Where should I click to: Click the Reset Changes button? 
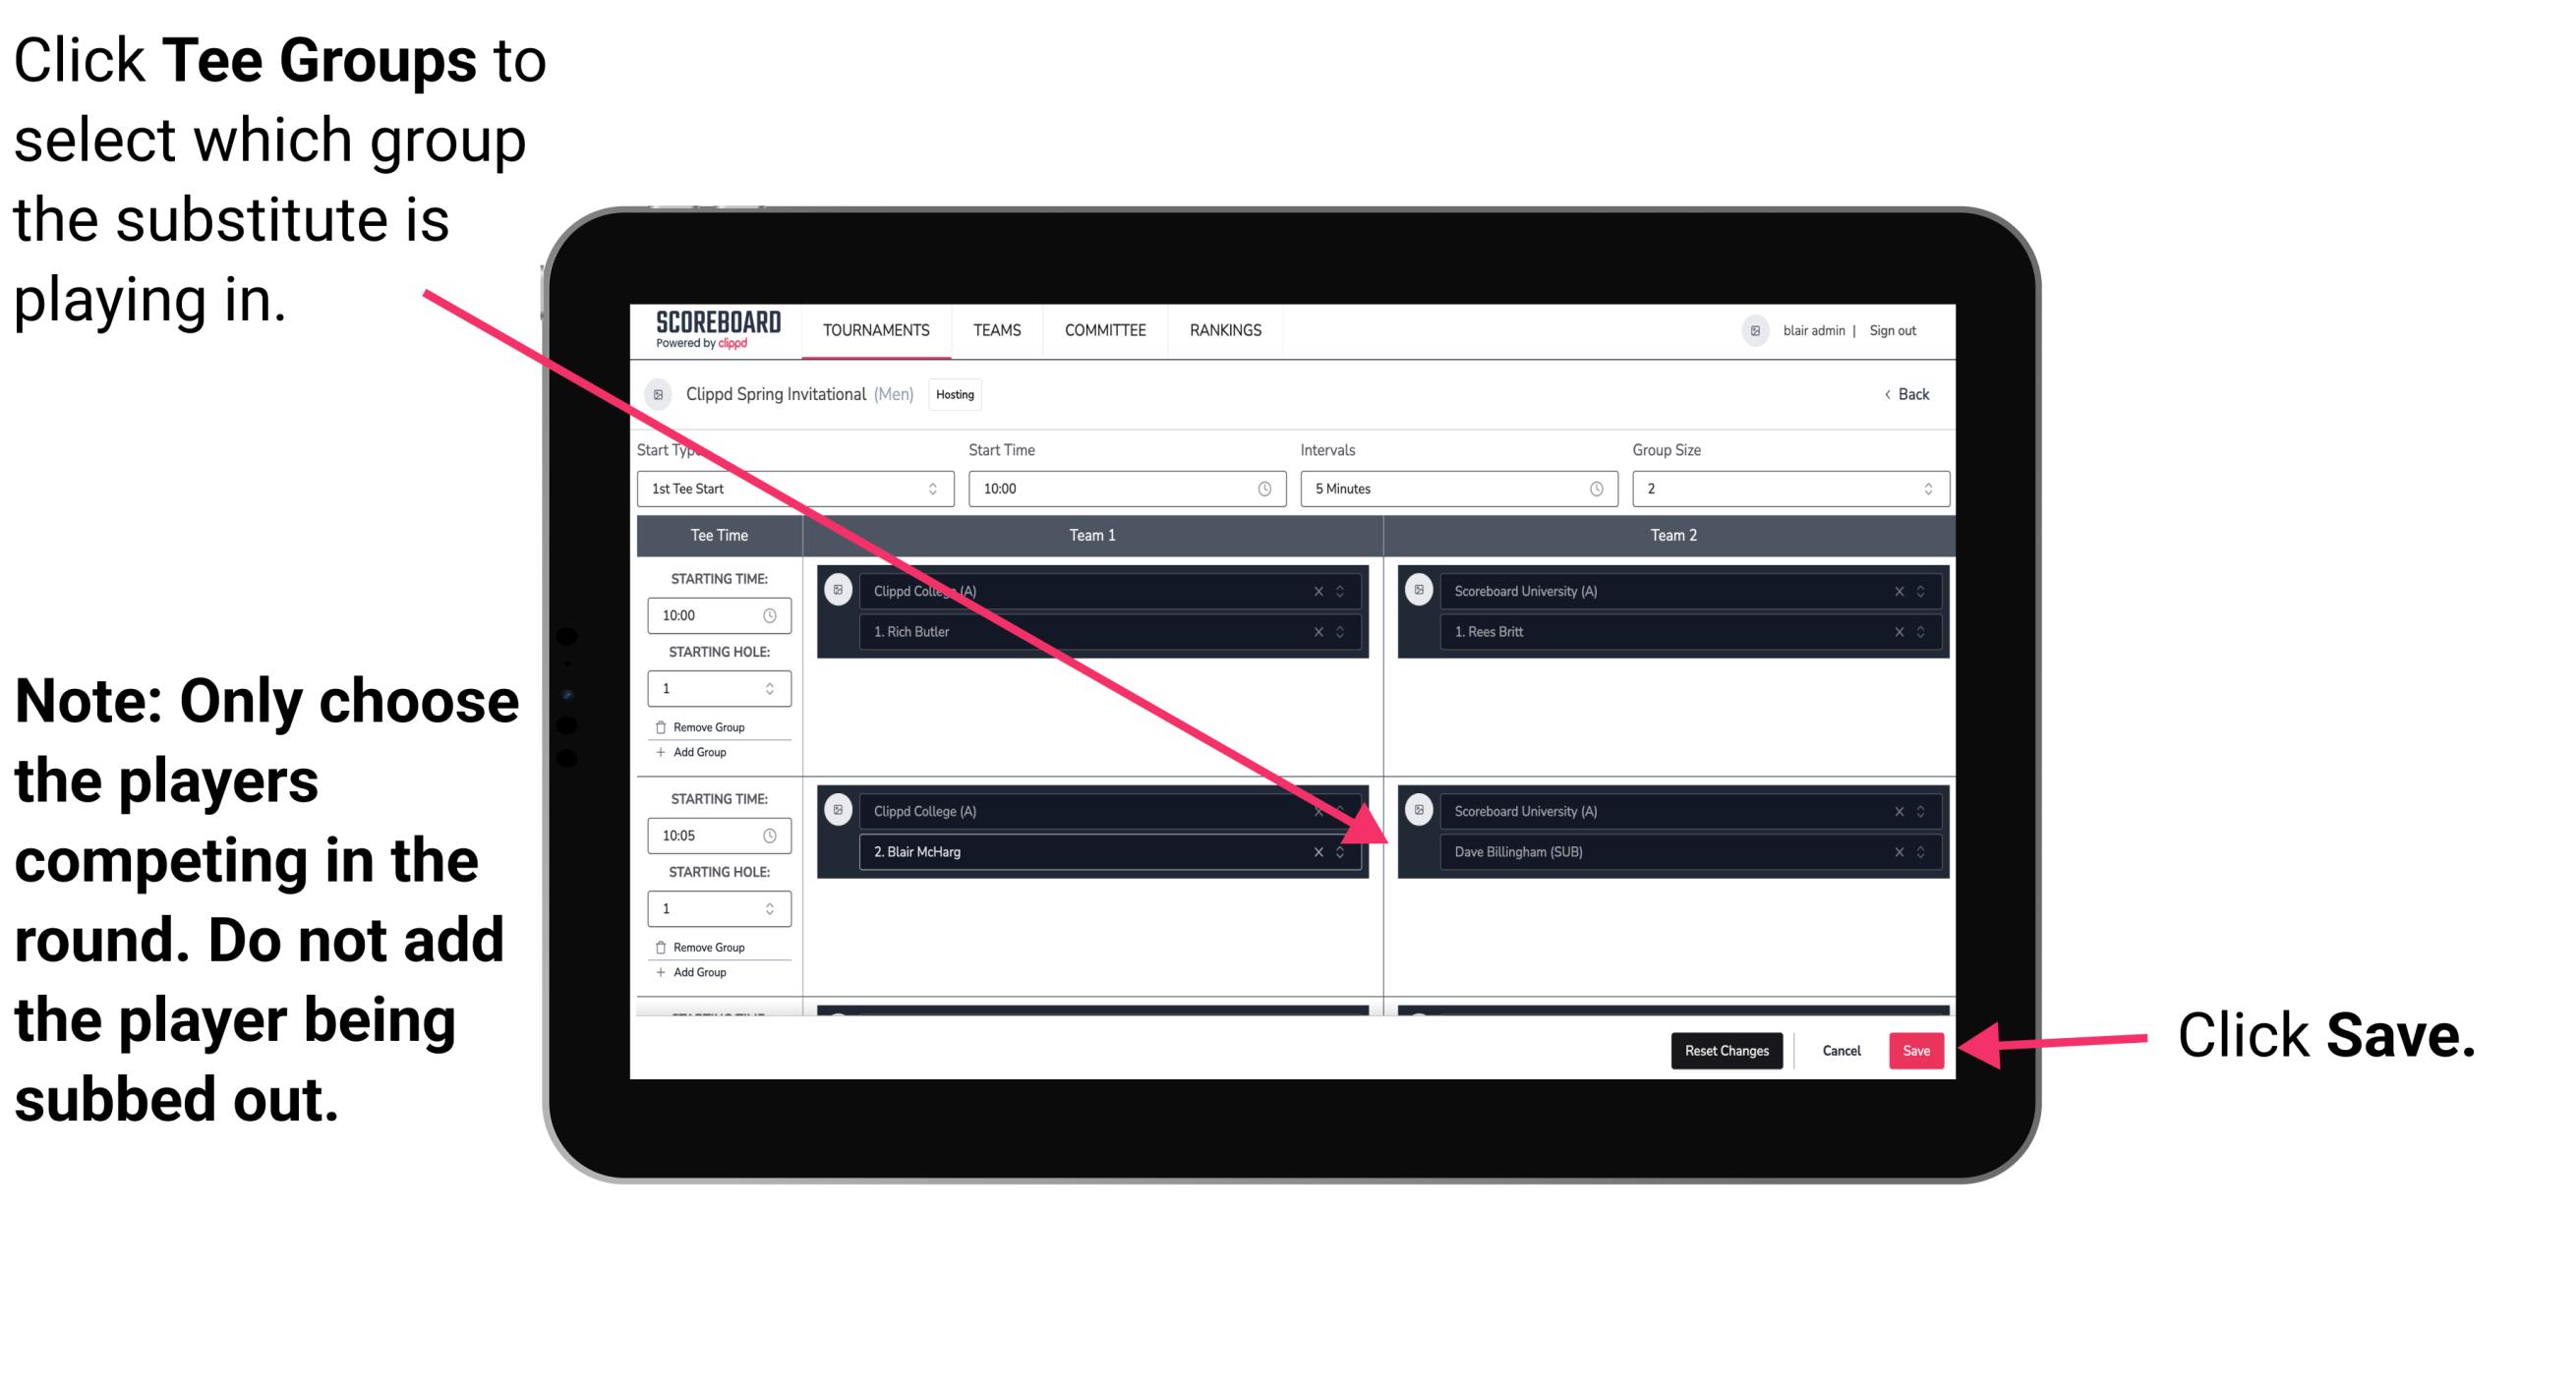[x=1722, y=1047]
